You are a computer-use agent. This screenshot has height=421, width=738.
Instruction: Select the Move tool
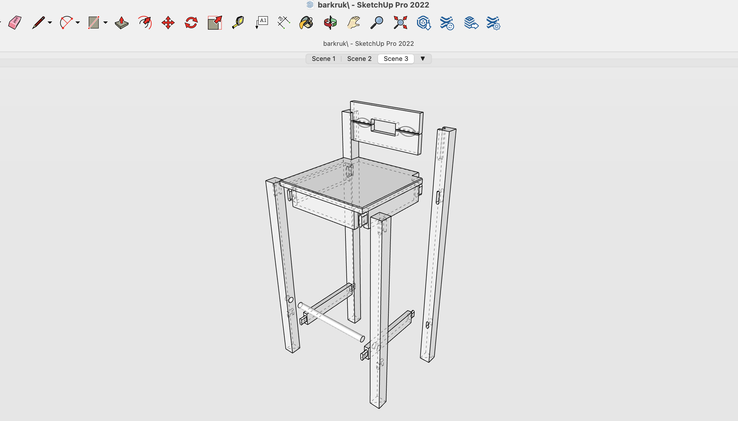pyautogui.click(x=167, y=22)
